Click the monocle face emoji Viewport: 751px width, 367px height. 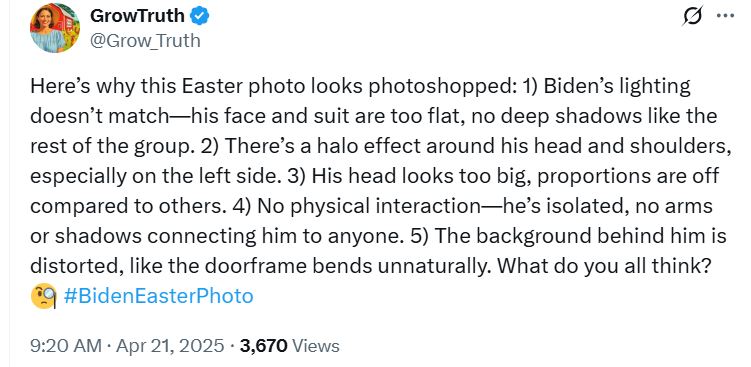[44, 297]
